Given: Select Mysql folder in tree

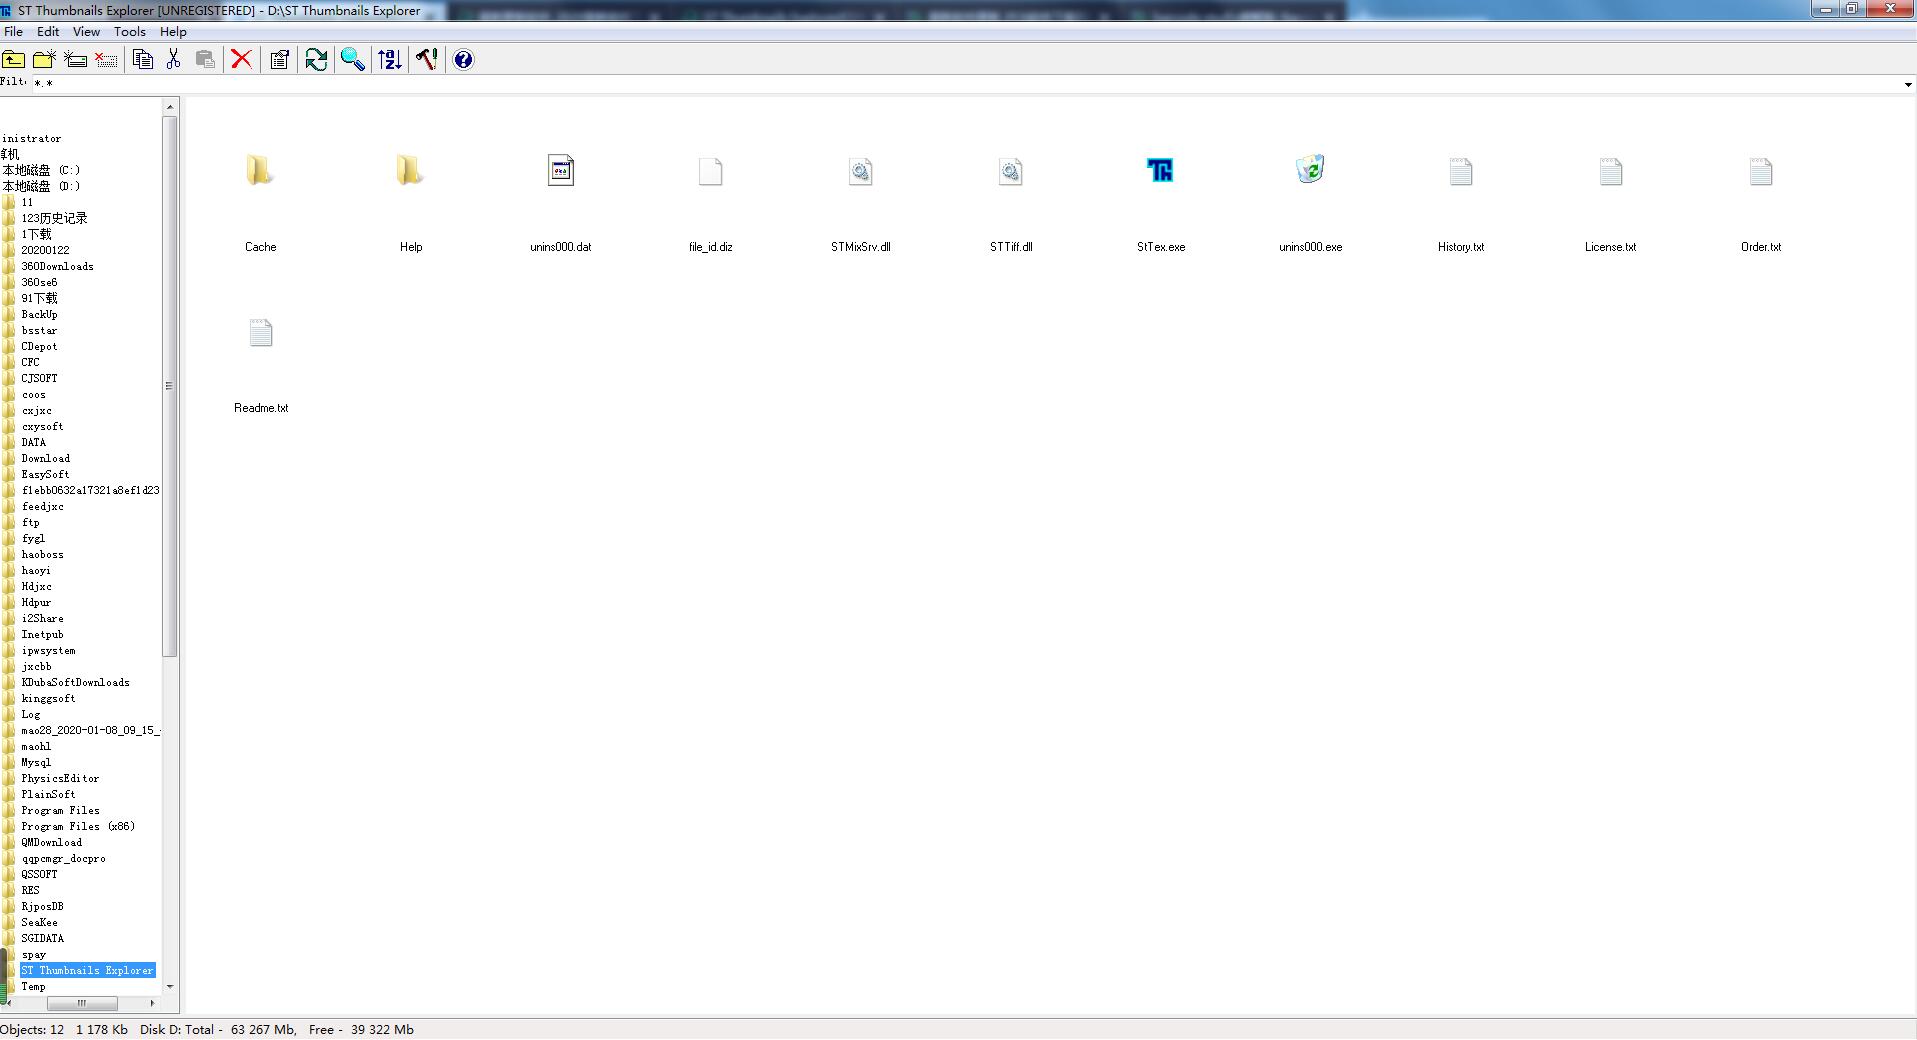Looking at the screenshot, I should 36,763.
